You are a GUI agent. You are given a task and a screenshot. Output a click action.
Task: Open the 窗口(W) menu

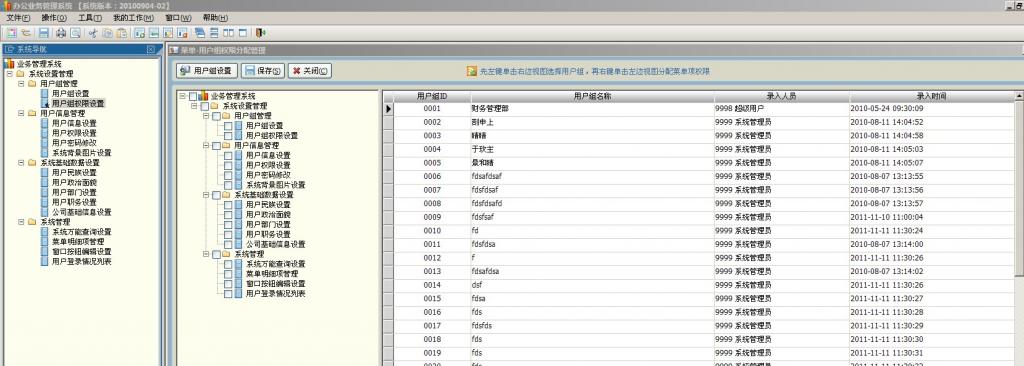(x=178, y=18)
